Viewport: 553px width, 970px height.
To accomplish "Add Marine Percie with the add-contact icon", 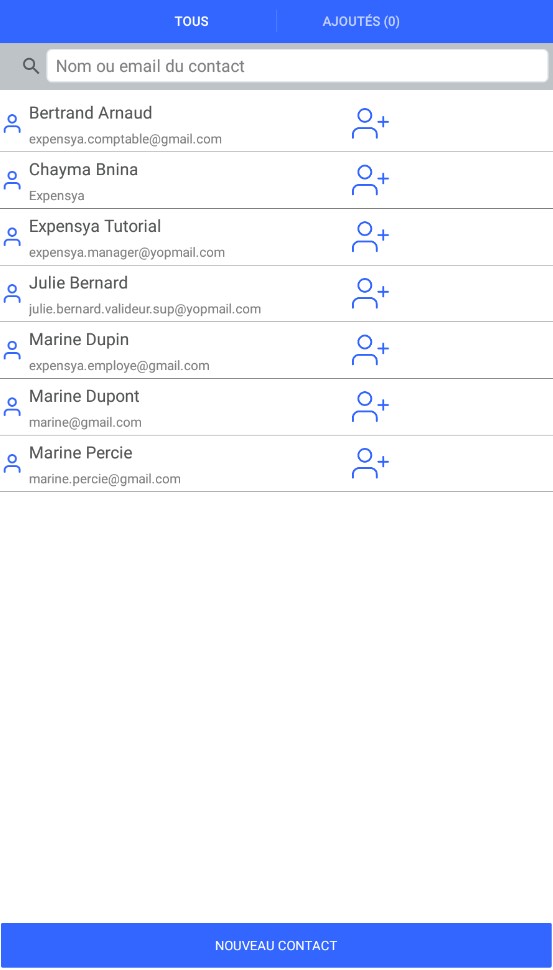I will click(x=370, y=463).
